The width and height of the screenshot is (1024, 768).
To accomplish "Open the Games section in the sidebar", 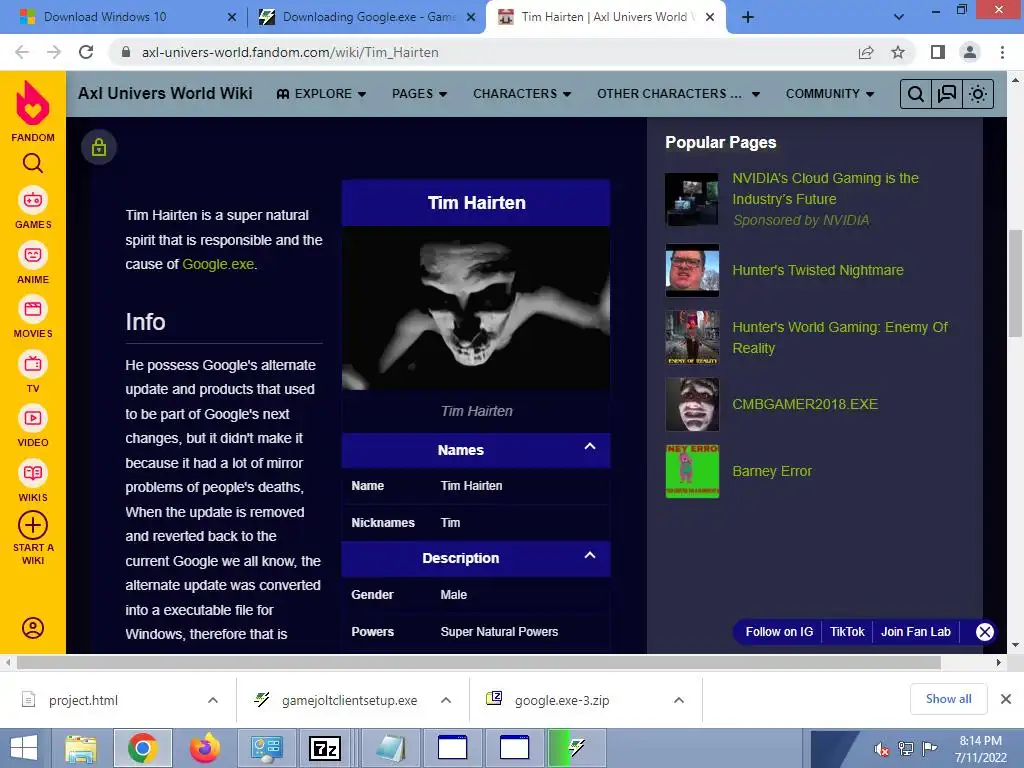I will coord(33,208).
